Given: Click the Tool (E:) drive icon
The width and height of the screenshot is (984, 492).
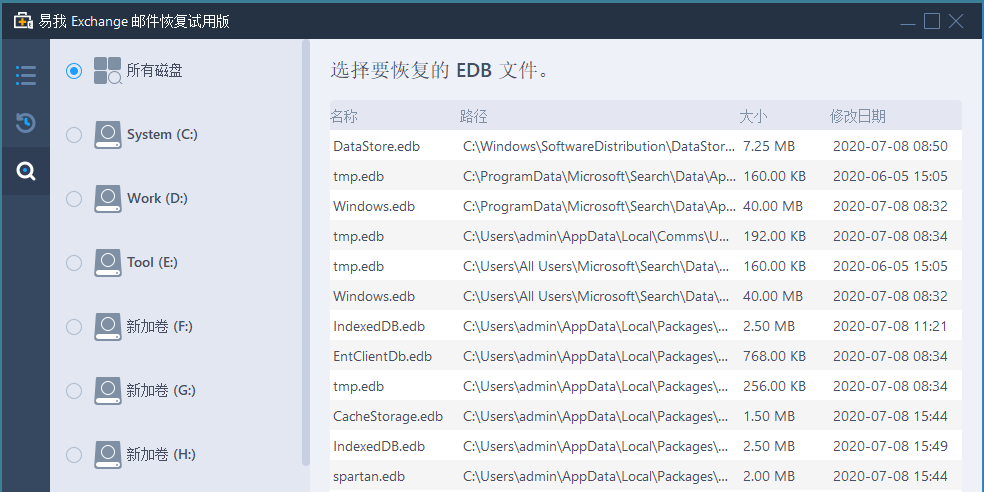Looking at the screenshot, I should (108, 263).
